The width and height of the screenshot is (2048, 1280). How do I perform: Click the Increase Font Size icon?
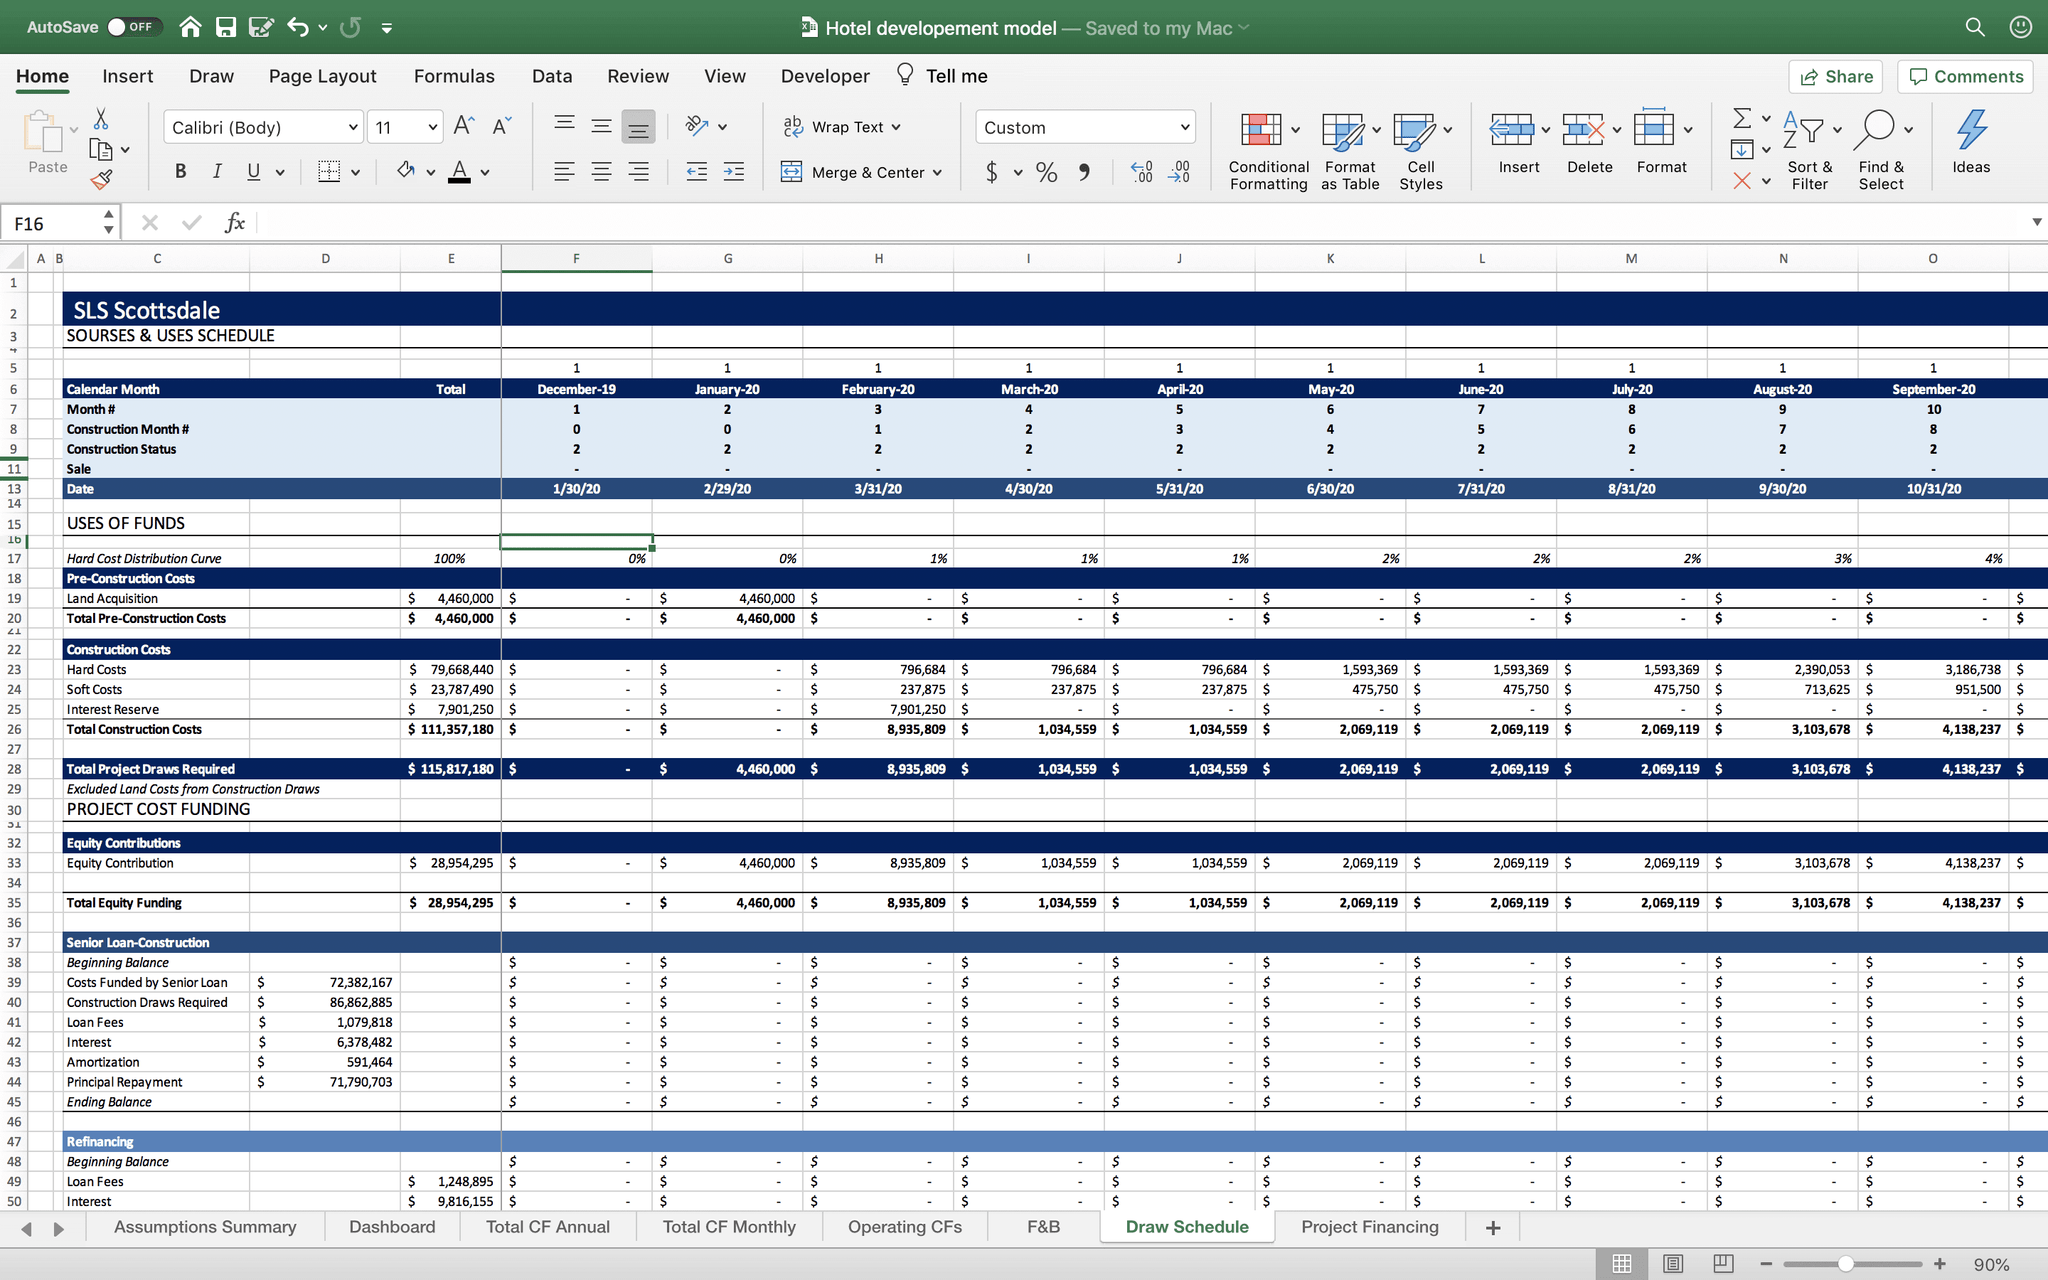pos(464,126)
